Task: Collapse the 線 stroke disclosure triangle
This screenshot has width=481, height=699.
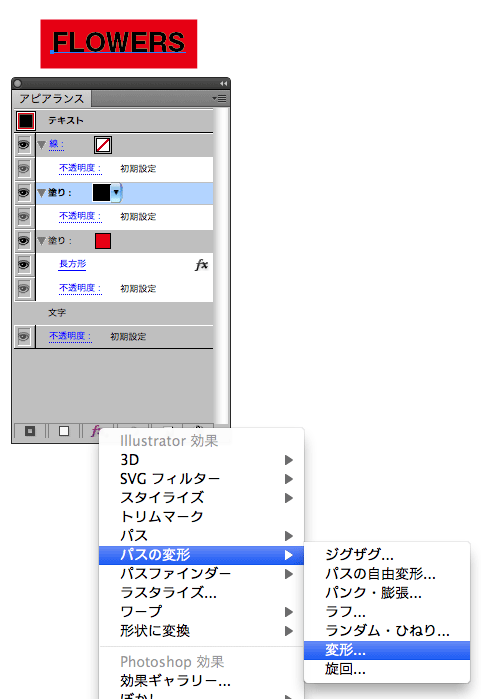Action: pyautogui.click(x=42, y=145)
